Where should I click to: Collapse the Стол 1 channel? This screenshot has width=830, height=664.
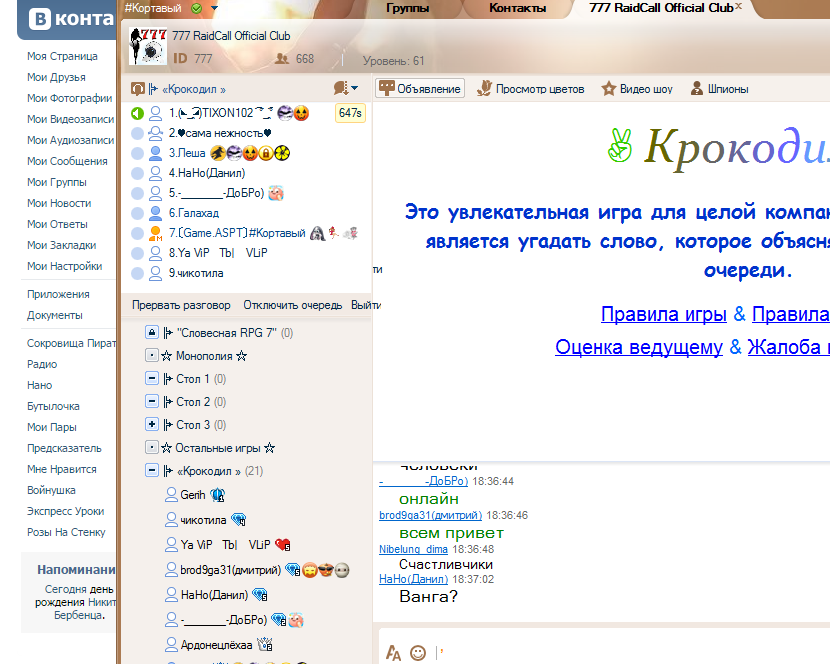click(151, 379)
